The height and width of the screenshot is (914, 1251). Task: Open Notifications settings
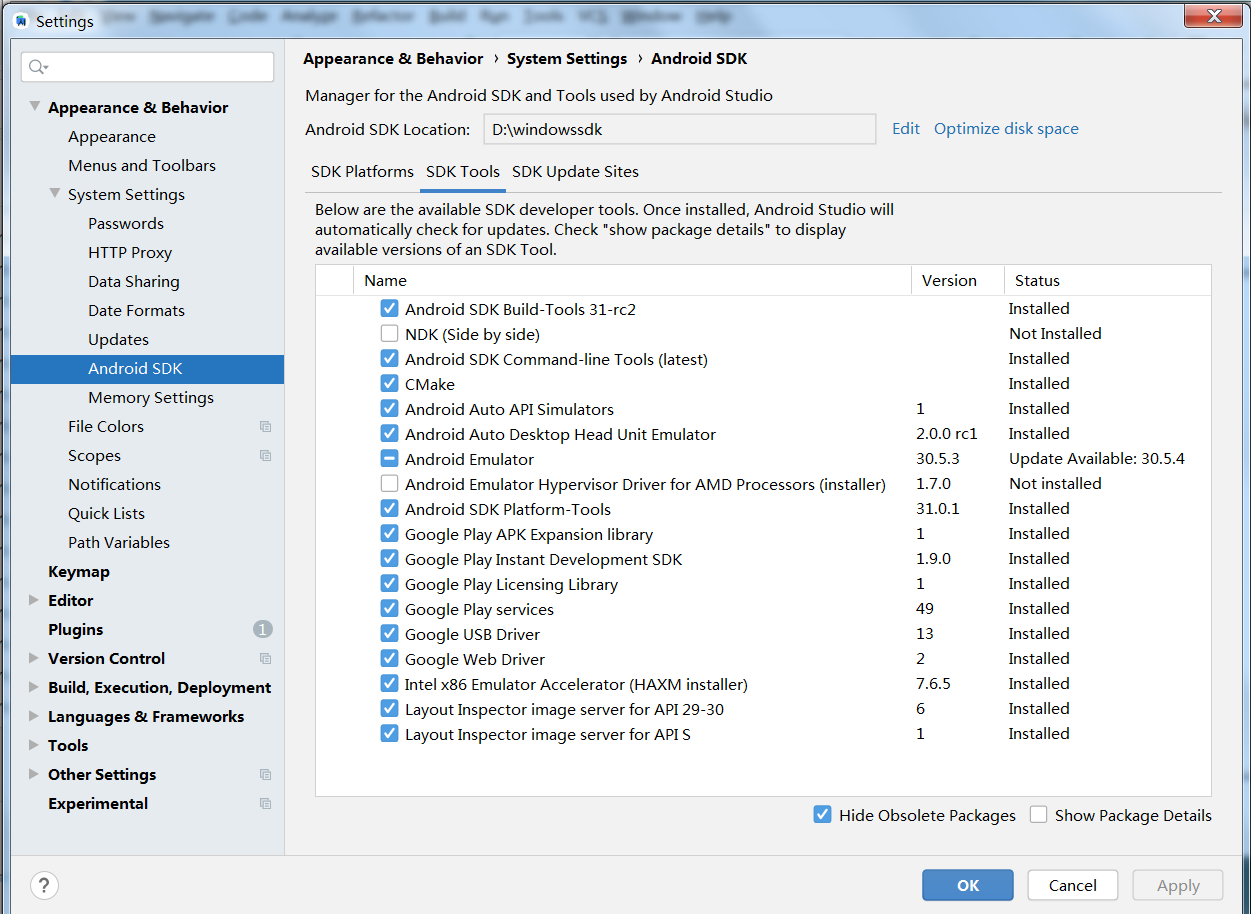point(114,485)
